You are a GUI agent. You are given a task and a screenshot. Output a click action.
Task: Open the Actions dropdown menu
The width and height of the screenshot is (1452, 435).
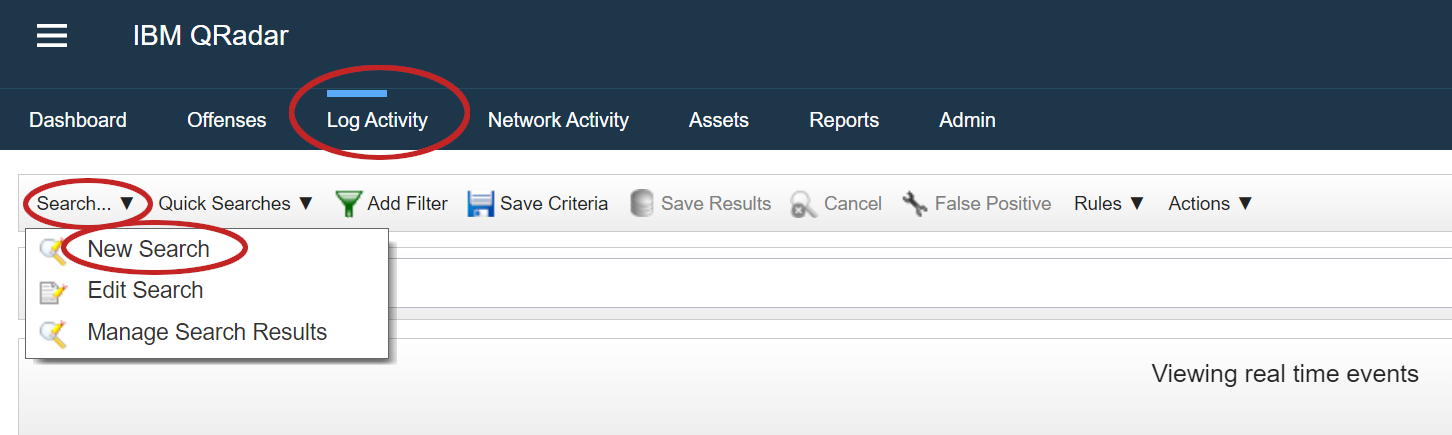(1210, 204)
